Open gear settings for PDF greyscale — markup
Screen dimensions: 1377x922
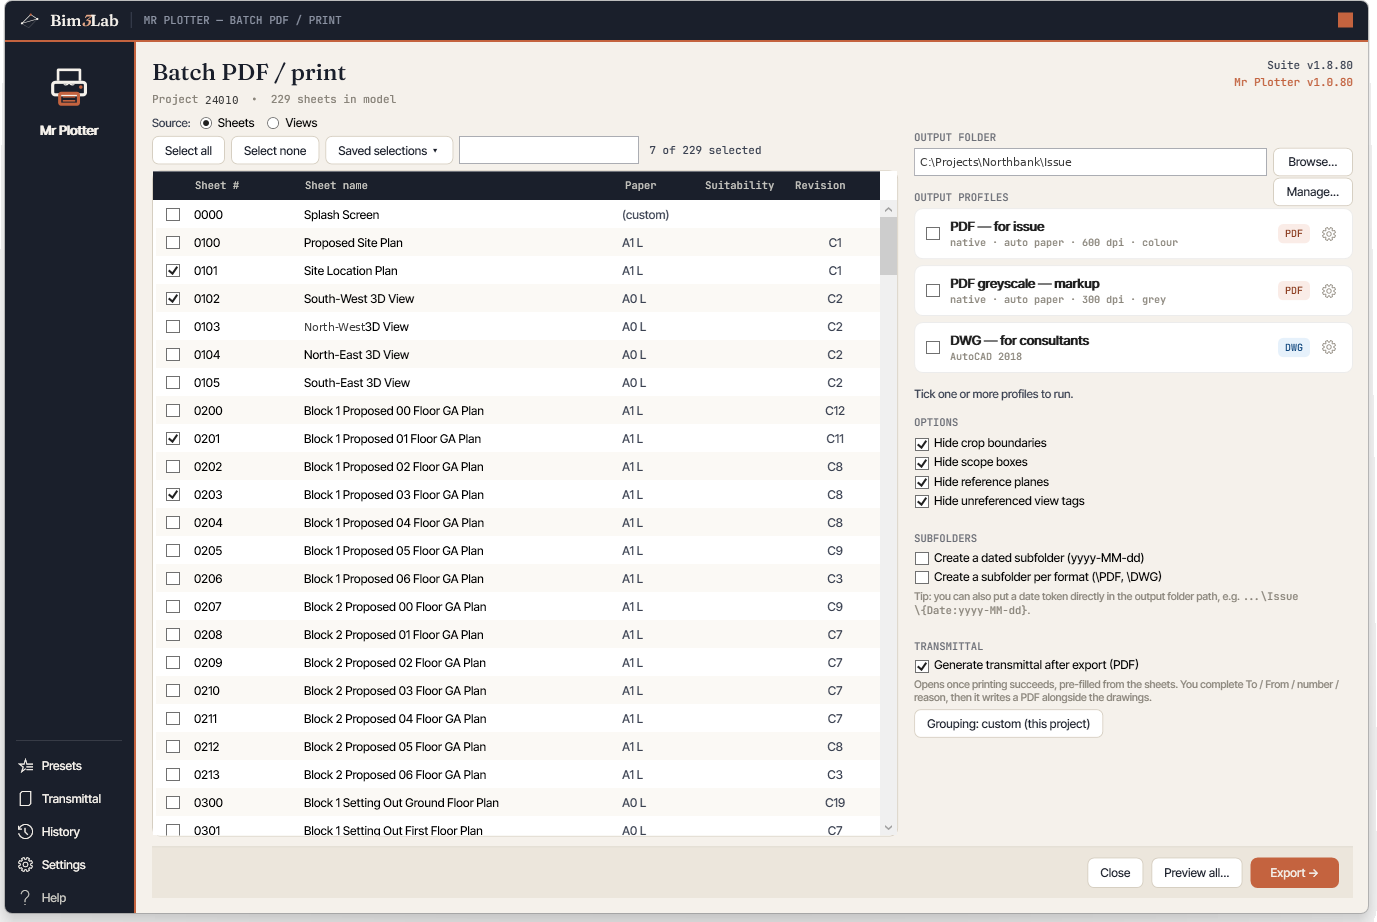pyautogui.click(x=1329, y=291)
